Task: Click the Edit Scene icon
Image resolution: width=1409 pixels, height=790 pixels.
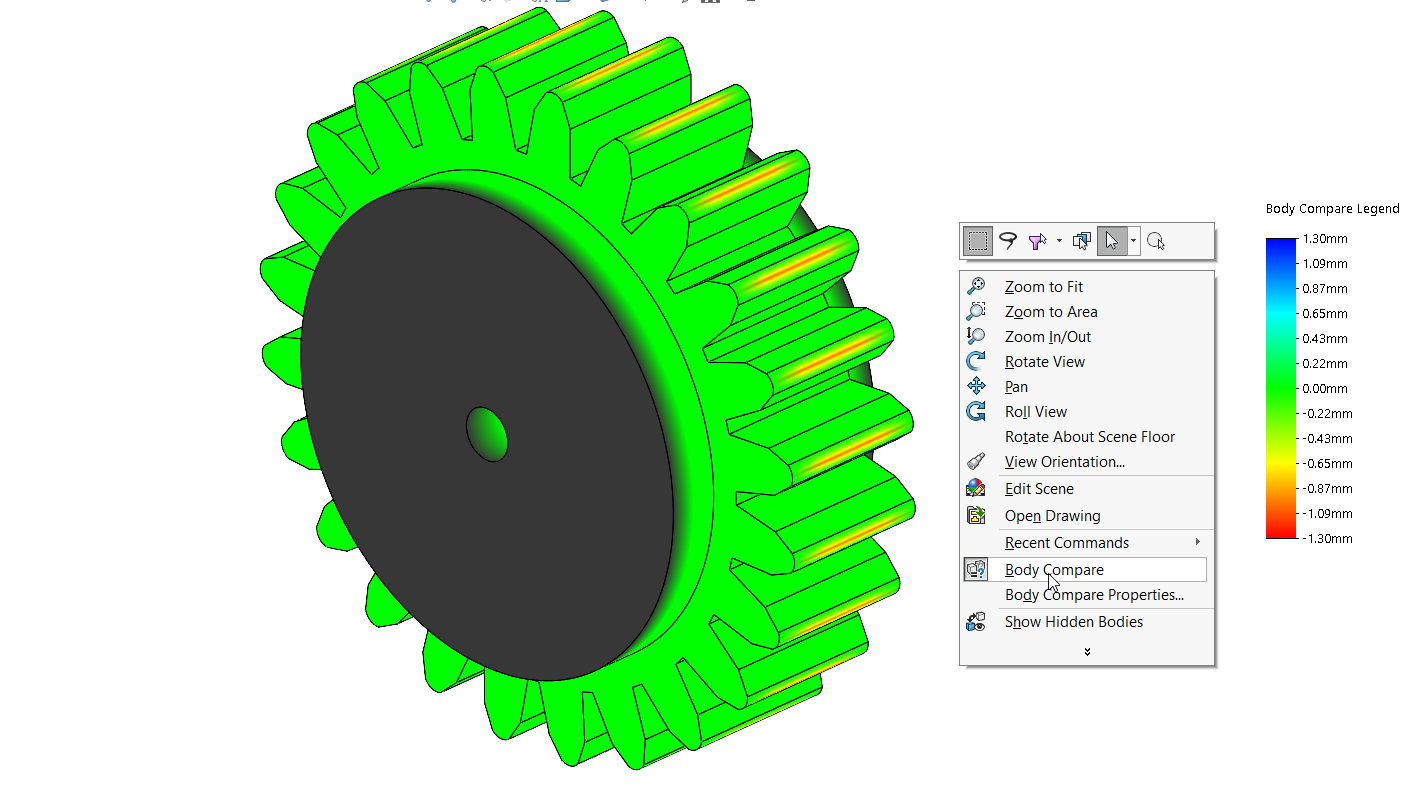Action: (976, 489)
